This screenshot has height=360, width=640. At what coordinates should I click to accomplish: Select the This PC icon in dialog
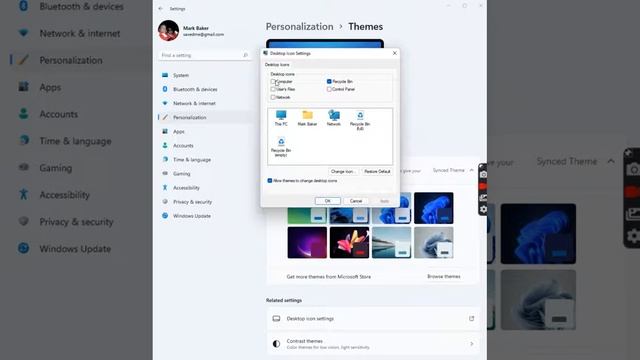pyautogui.click(x=281, y=118)
